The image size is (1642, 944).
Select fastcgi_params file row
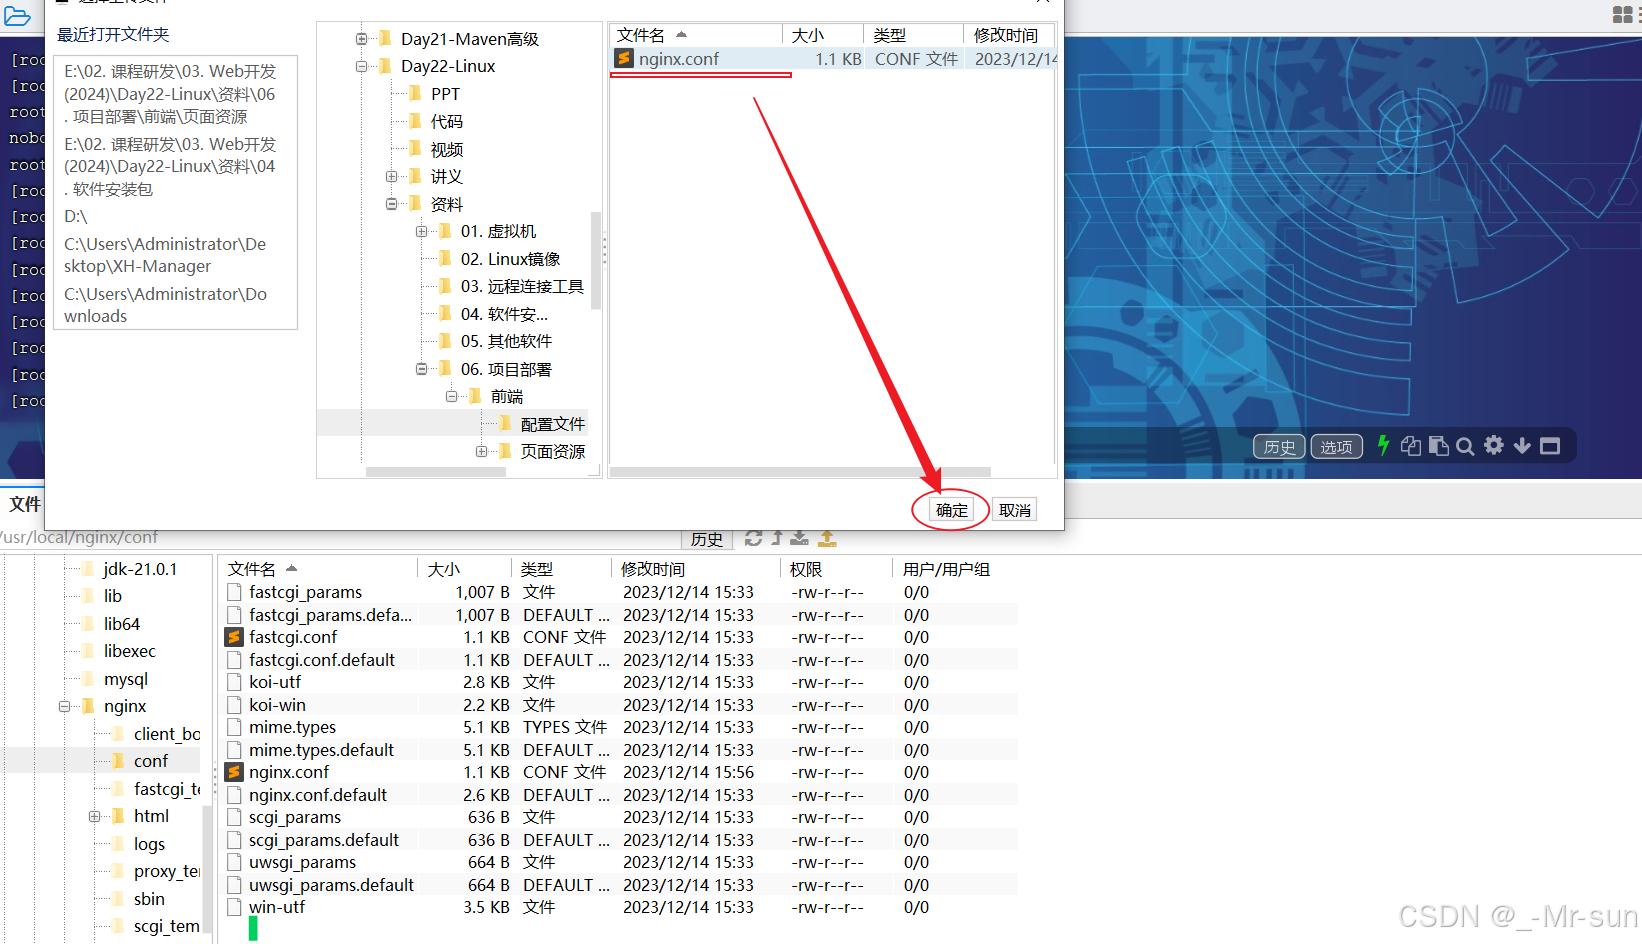tap(618, 592)
